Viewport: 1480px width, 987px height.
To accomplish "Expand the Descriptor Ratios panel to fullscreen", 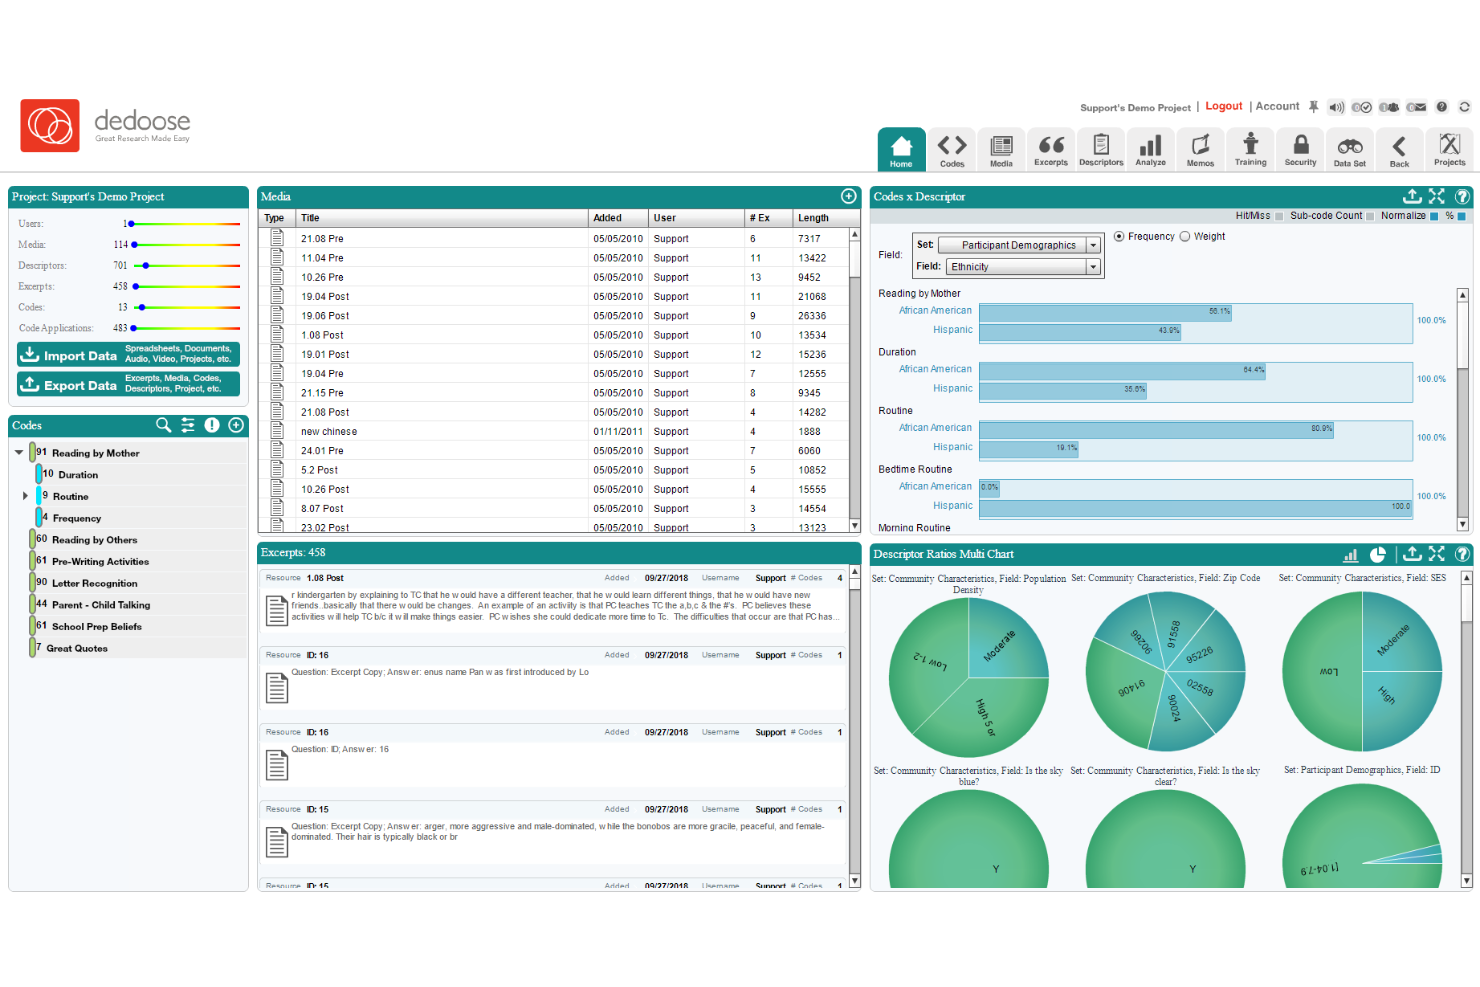I will (1437, 553).
